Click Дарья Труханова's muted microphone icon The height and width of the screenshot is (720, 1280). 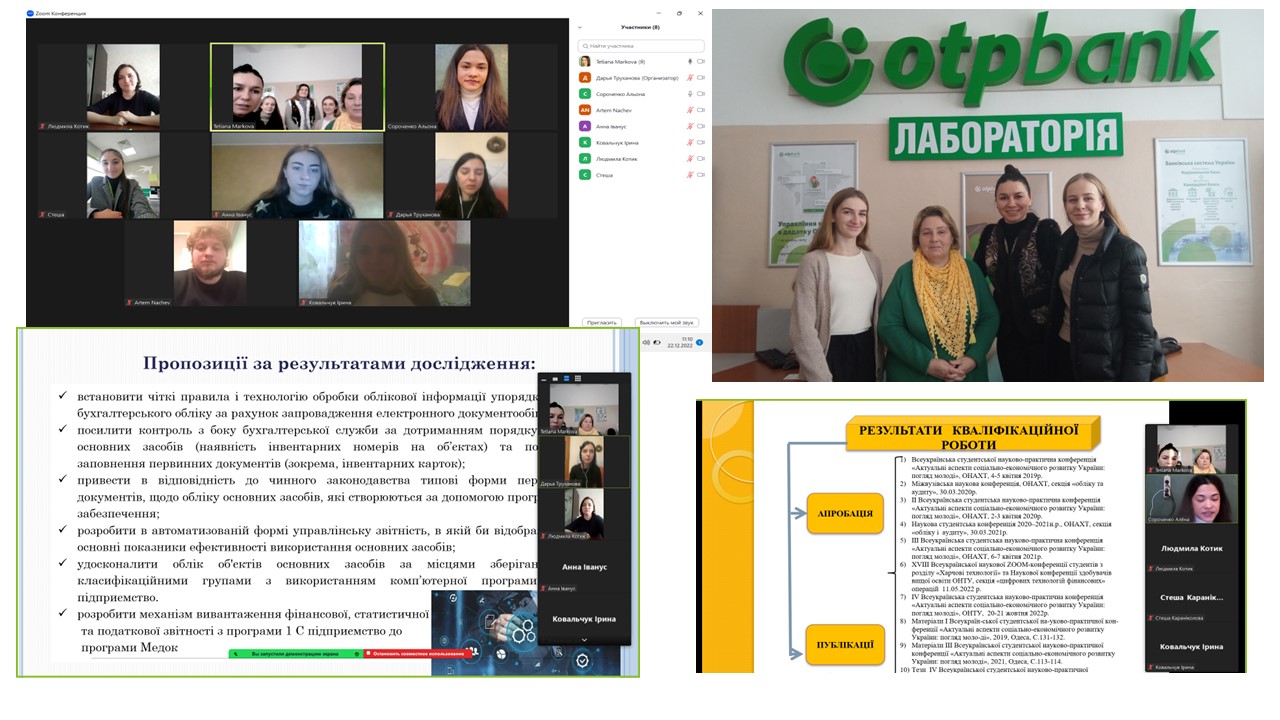(690, 78)
